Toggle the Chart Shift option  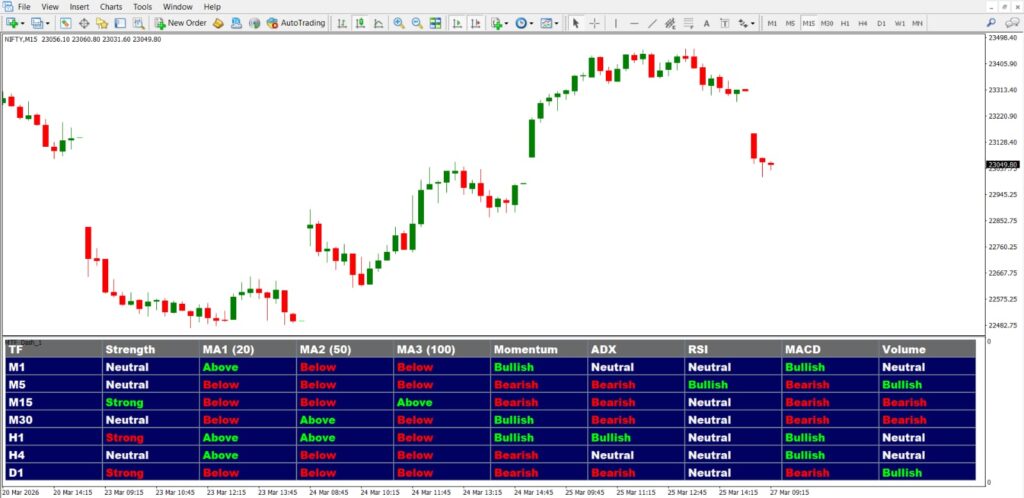tap(474, 22)
